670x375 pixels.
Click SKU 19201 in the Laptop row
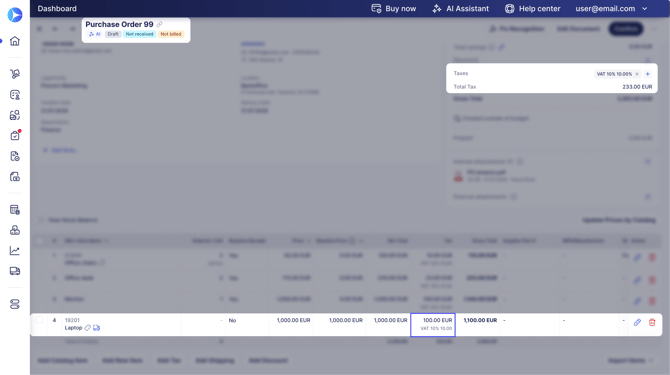(72, 320)
